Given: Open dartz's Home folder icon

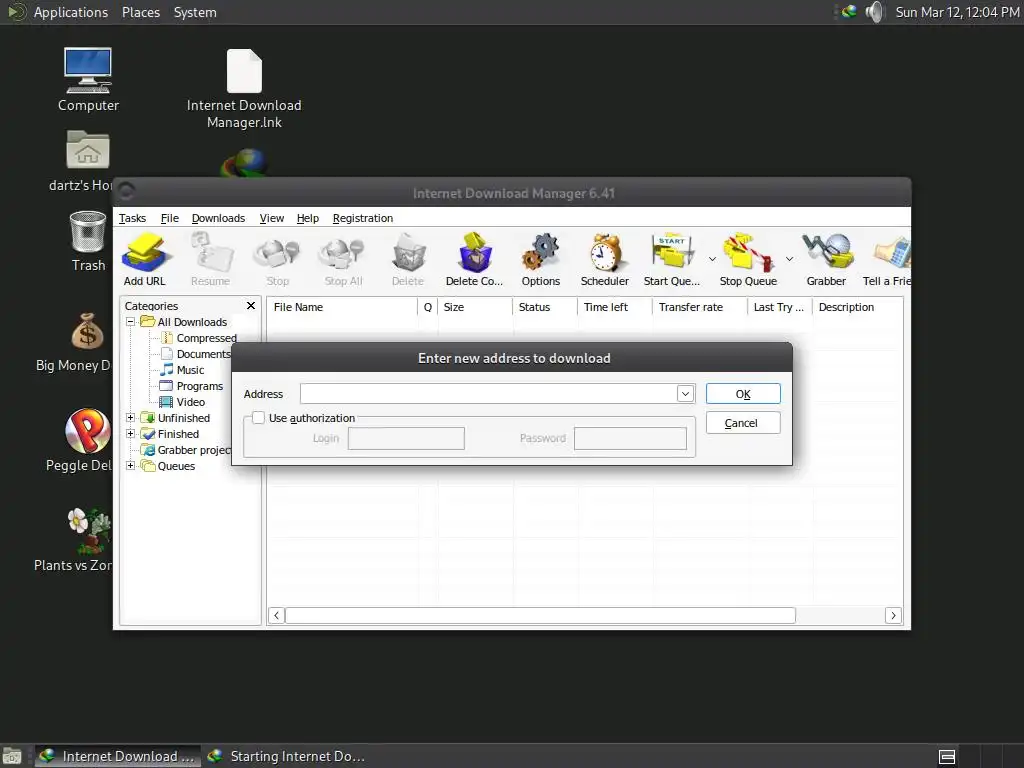Looking at the screenshot, I should pyautogui.click(x=88, y=150).
